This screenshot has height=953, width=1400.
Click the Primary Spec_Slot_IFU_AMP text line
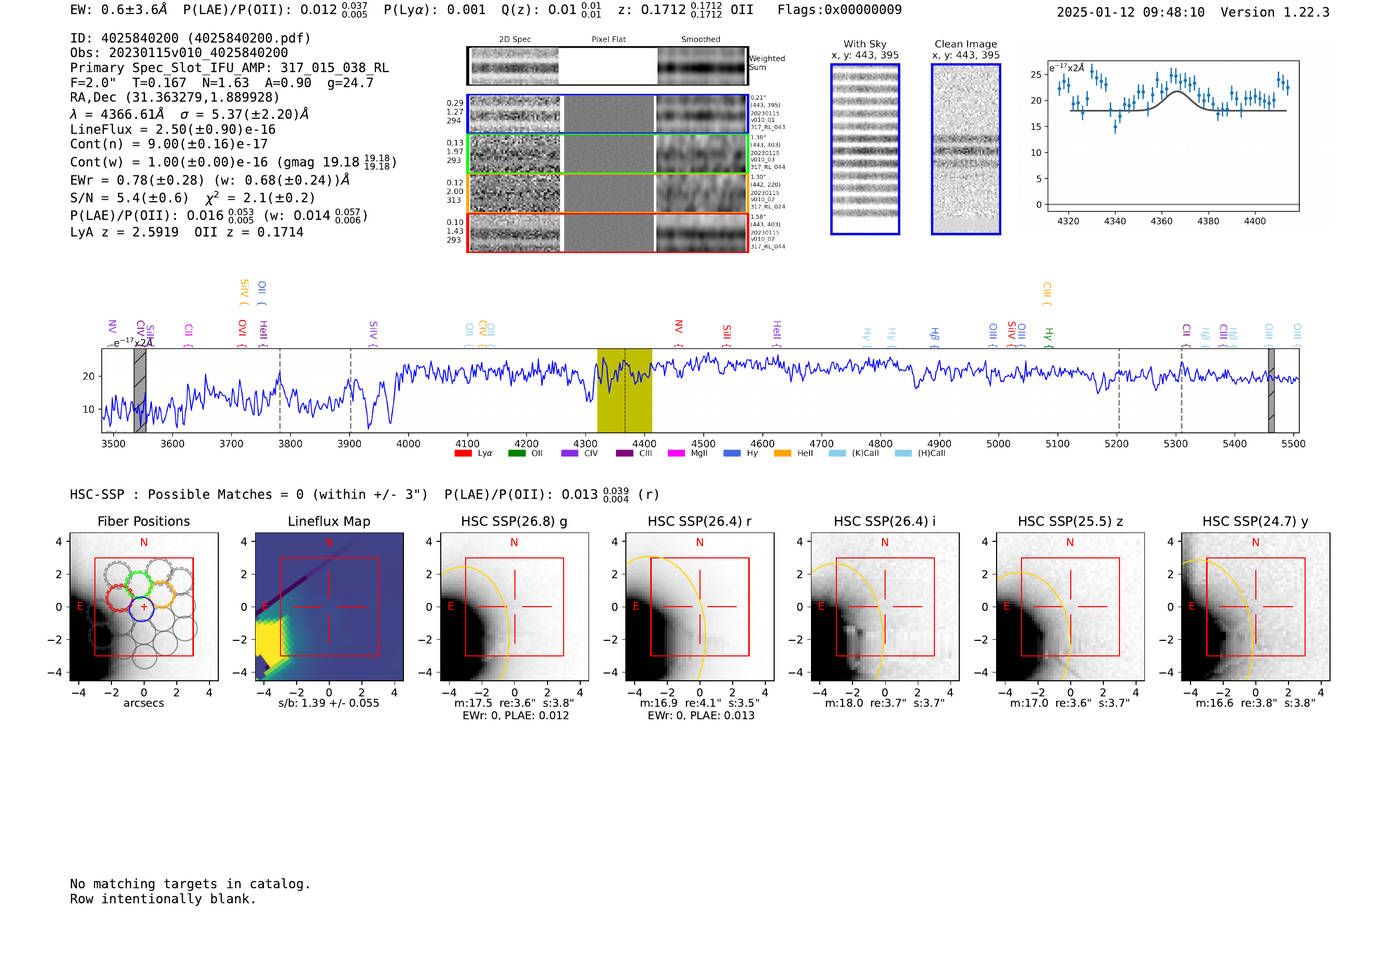(229, 68)
